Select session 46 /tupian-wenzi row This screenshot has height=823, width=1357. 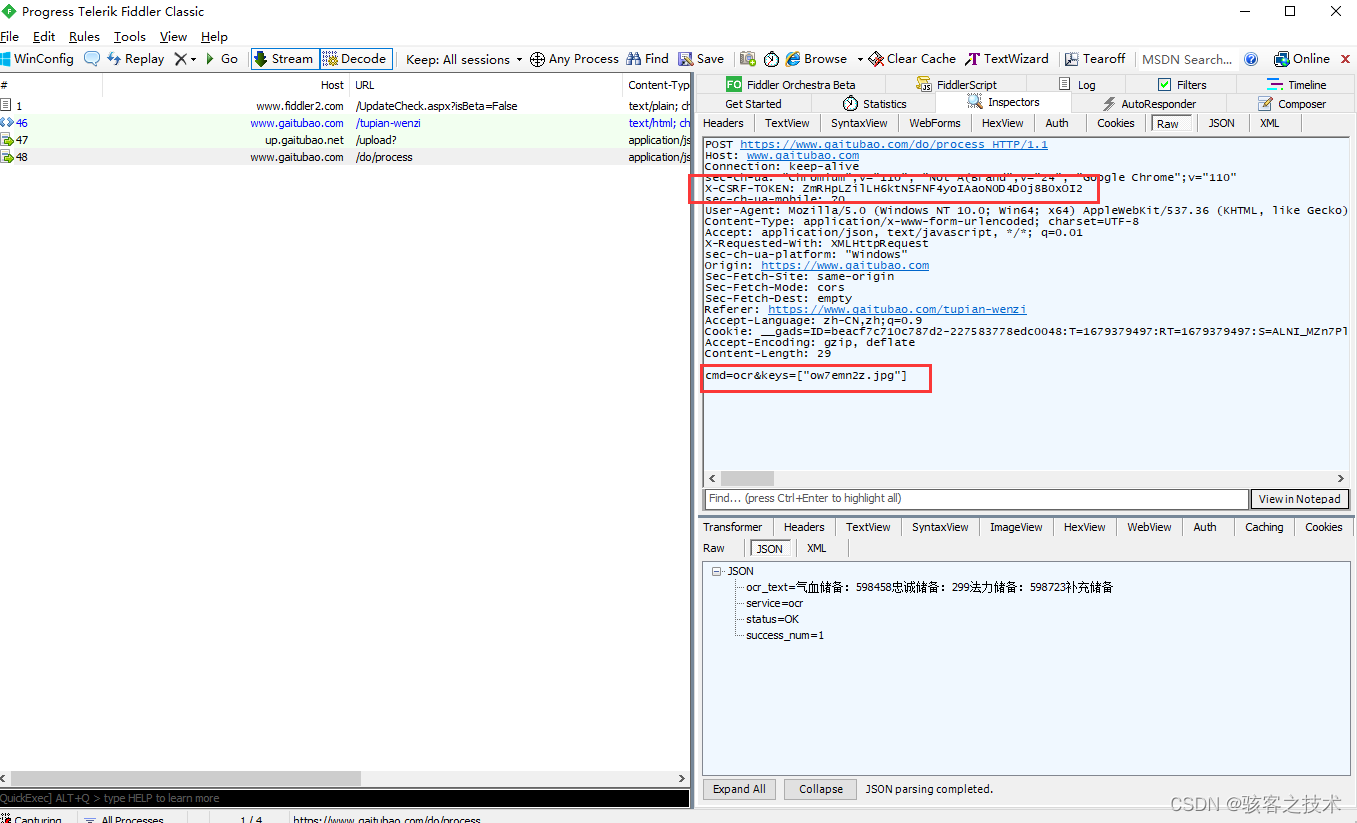(x=345, y=123)
